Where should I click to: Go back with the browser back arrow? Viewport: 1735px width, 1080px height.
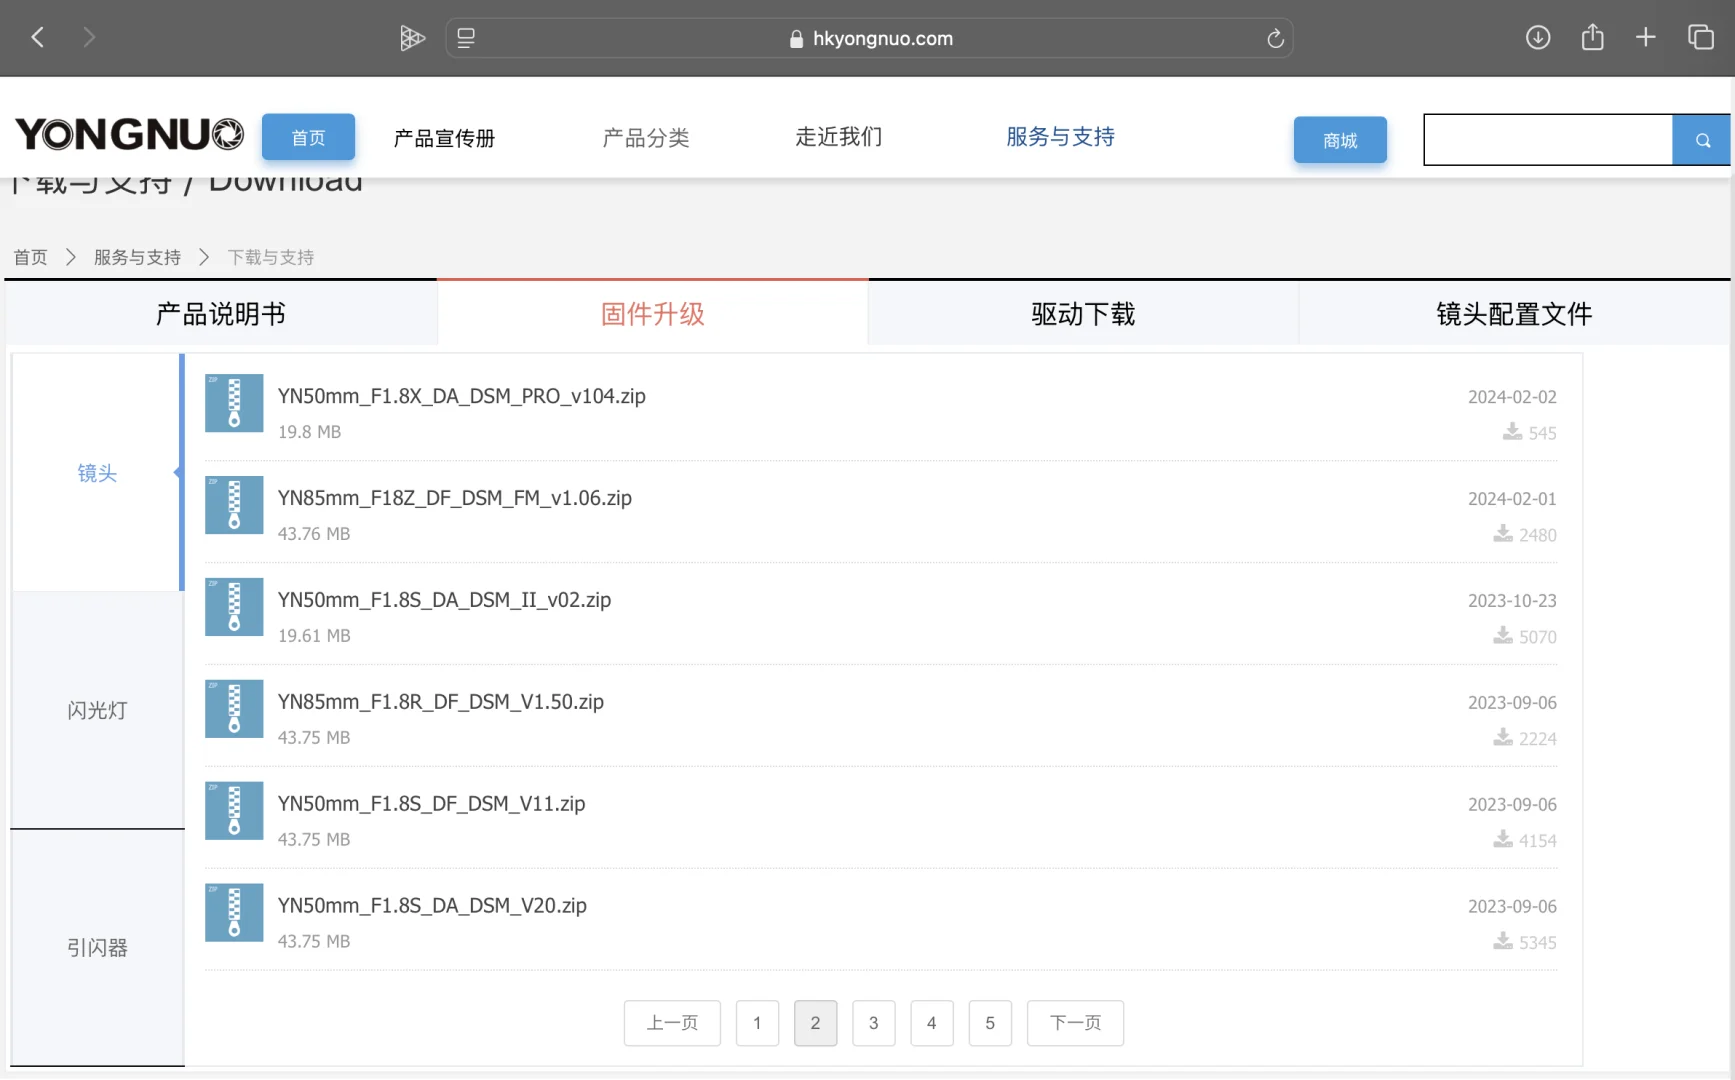pyautogui.click(x=38, y=38)
